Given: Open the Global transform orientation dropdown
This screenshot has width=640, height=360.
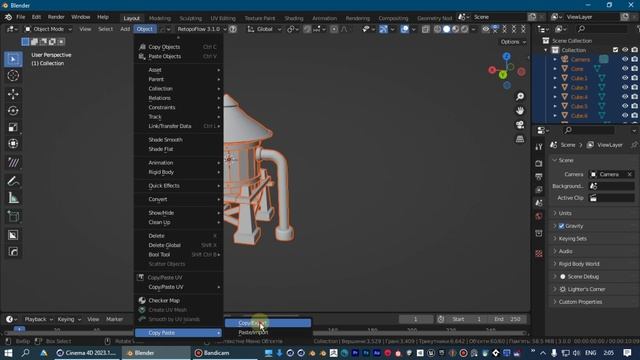Looking at the screenshot, I should pos(264,29).
